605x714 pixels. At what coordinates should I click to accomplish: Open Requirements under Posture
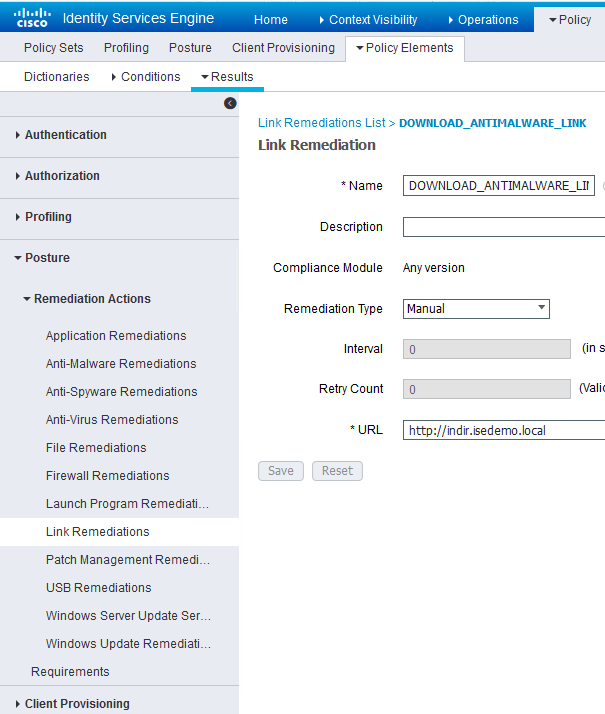(x=70, y=672)
